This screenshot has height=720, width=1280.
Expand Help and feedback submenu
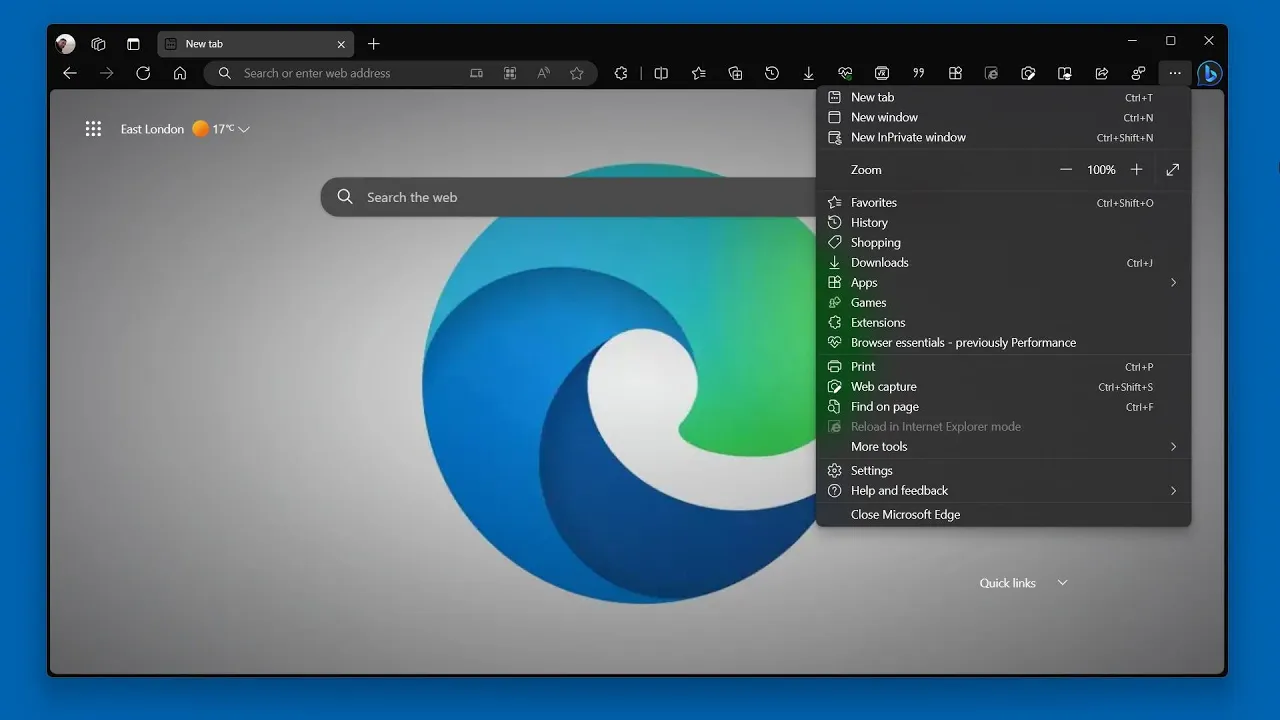point(1003,490)
